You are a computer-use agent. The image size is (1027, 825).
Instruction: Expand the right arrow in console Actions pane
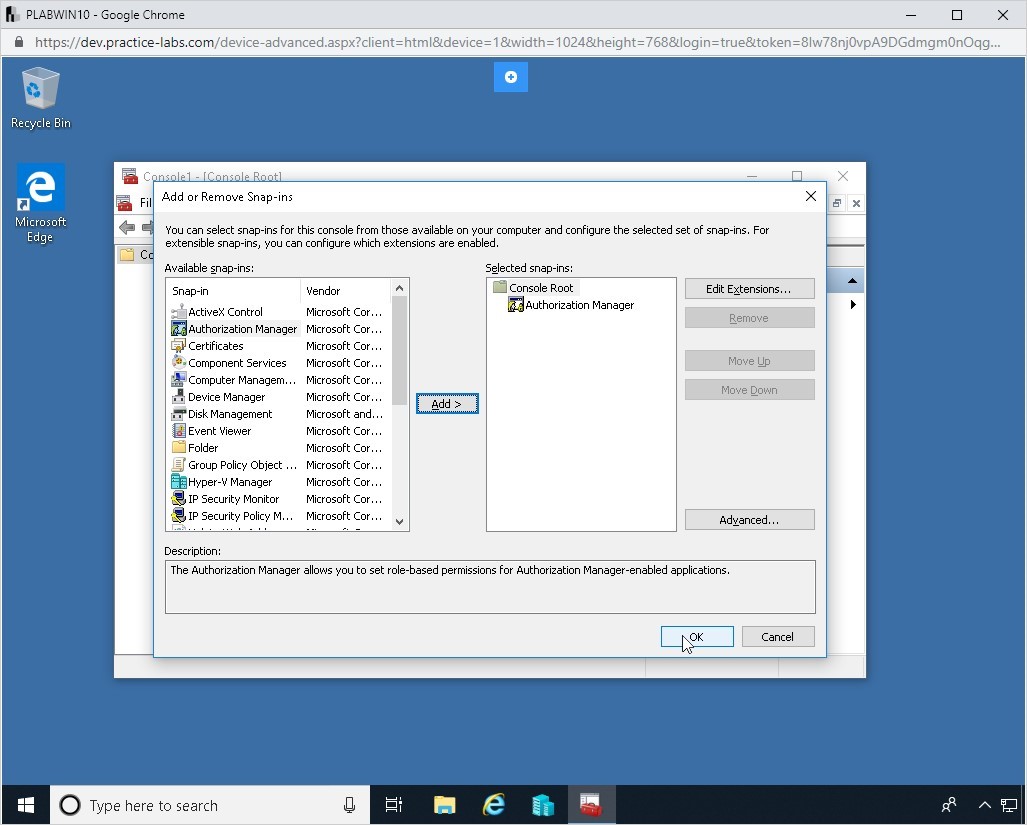tap(853, 304)
